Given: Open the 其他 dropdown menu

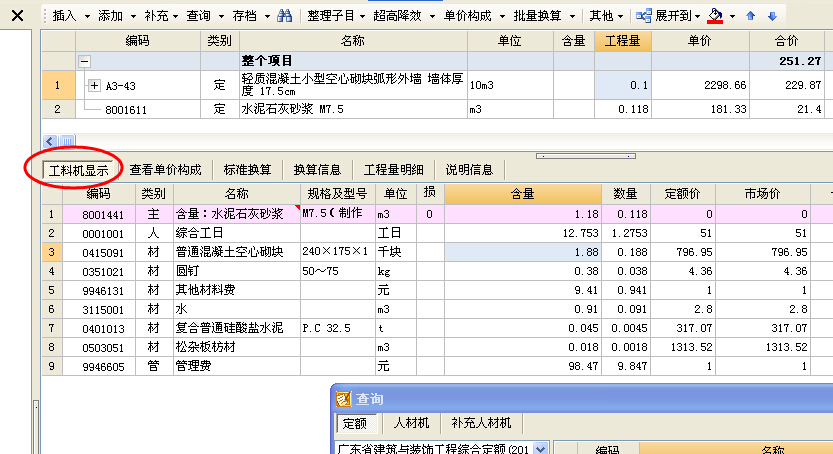Looking at the screenshot, I should 606,16.
